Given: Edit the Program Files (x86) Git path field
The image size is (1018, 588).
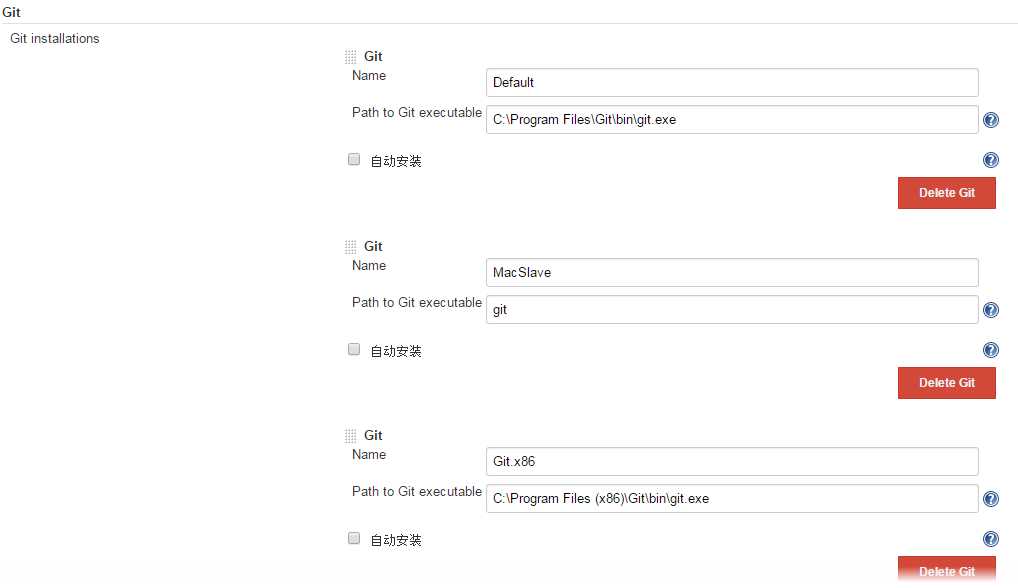Looking at the screenshot, I should pyautogui.click(x=732, y=498).
